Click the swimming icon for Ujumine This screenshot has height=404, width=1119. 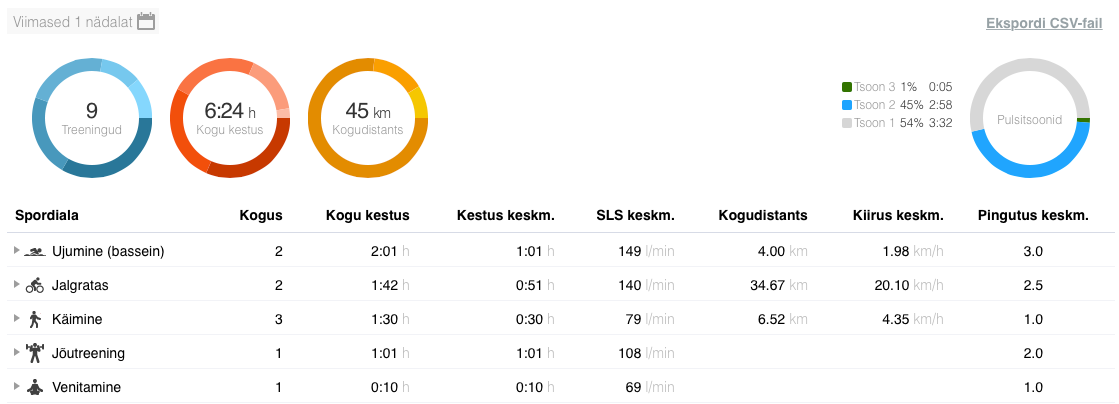35,251
